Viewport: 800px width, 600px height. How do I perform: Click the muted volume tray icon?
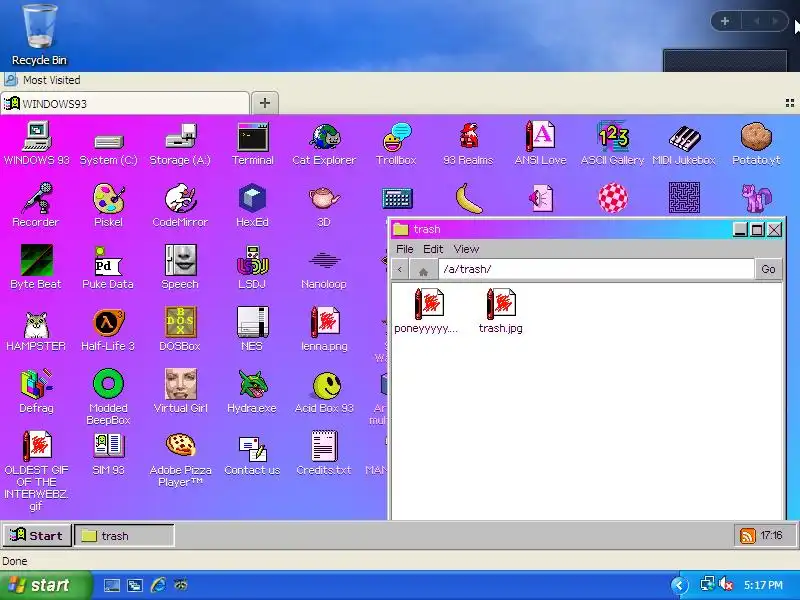click(725, 584)
